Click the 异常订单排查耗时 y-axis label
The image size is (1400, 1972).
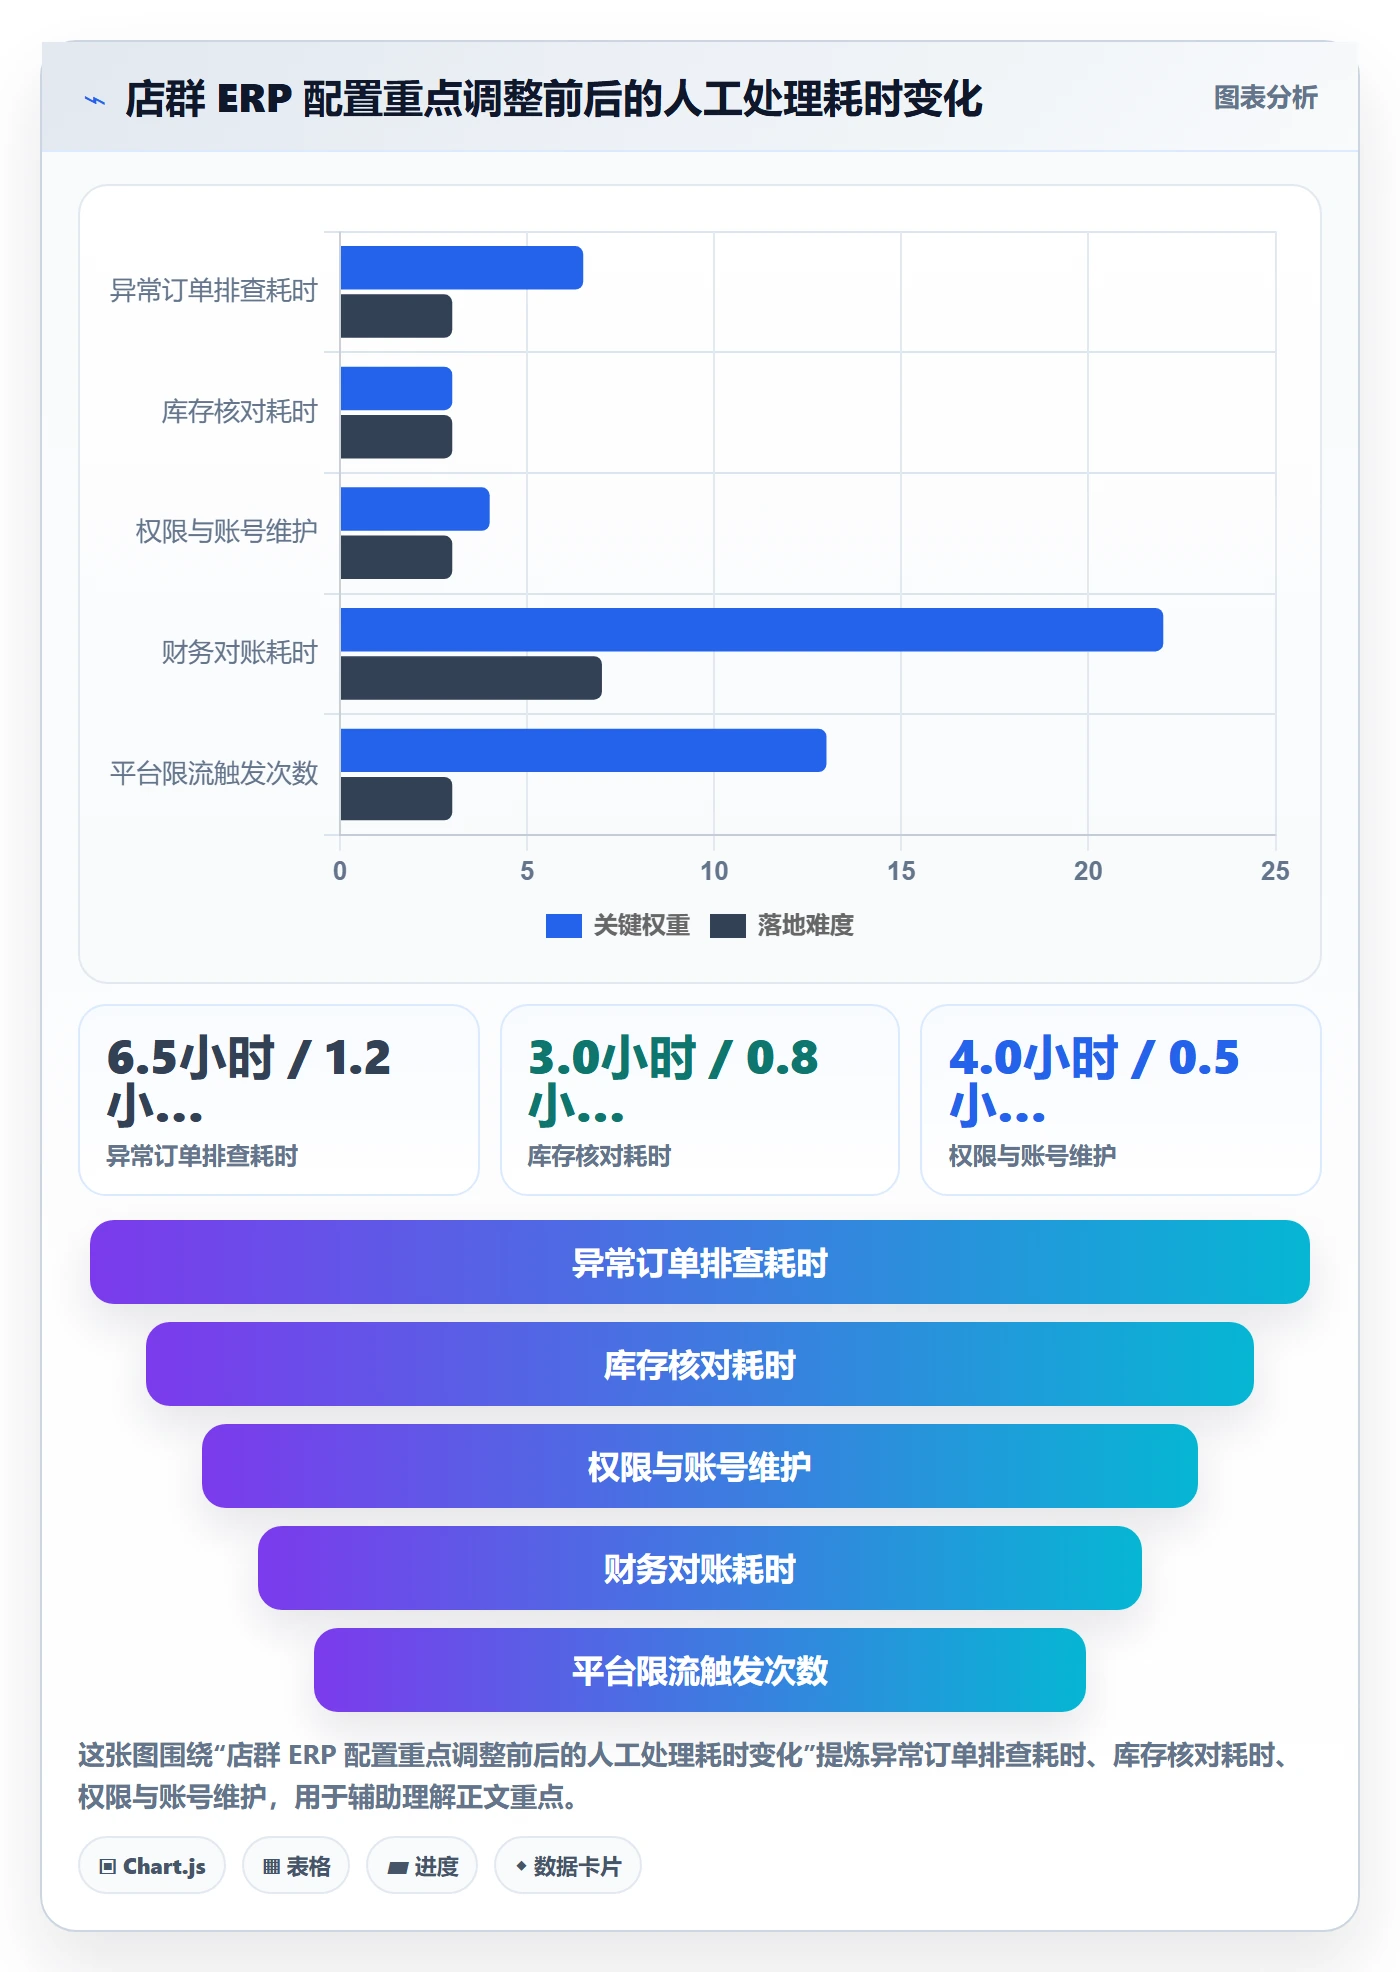(214, 291)
